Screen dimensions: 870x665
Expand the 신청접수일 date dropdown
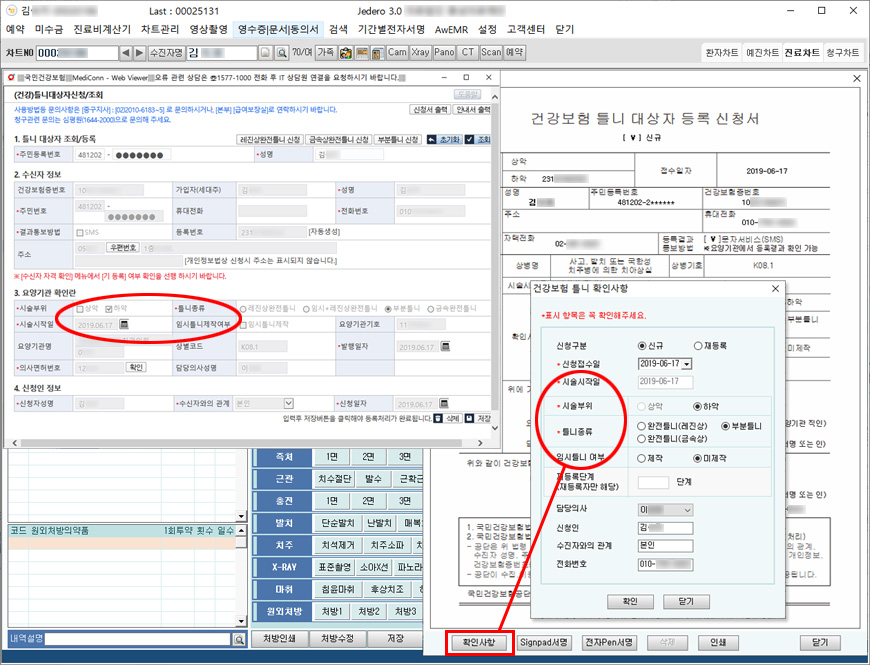687,363
